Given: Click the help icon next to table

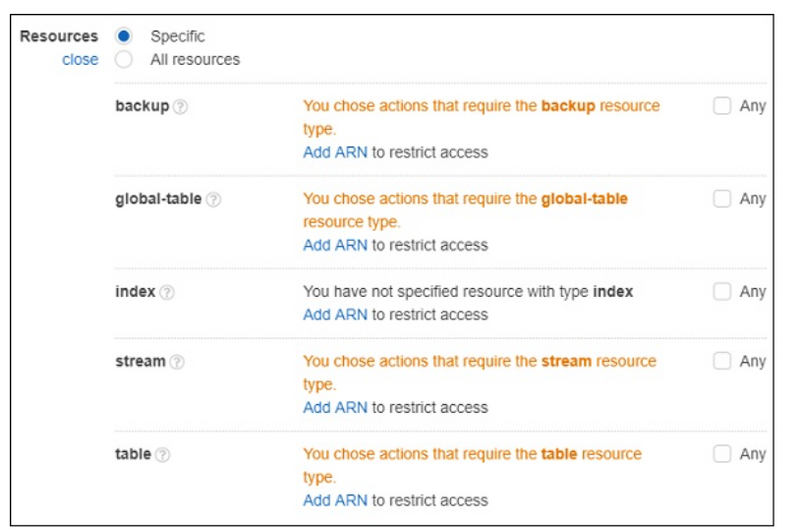Looking at the screenshot, I should 163,454.
